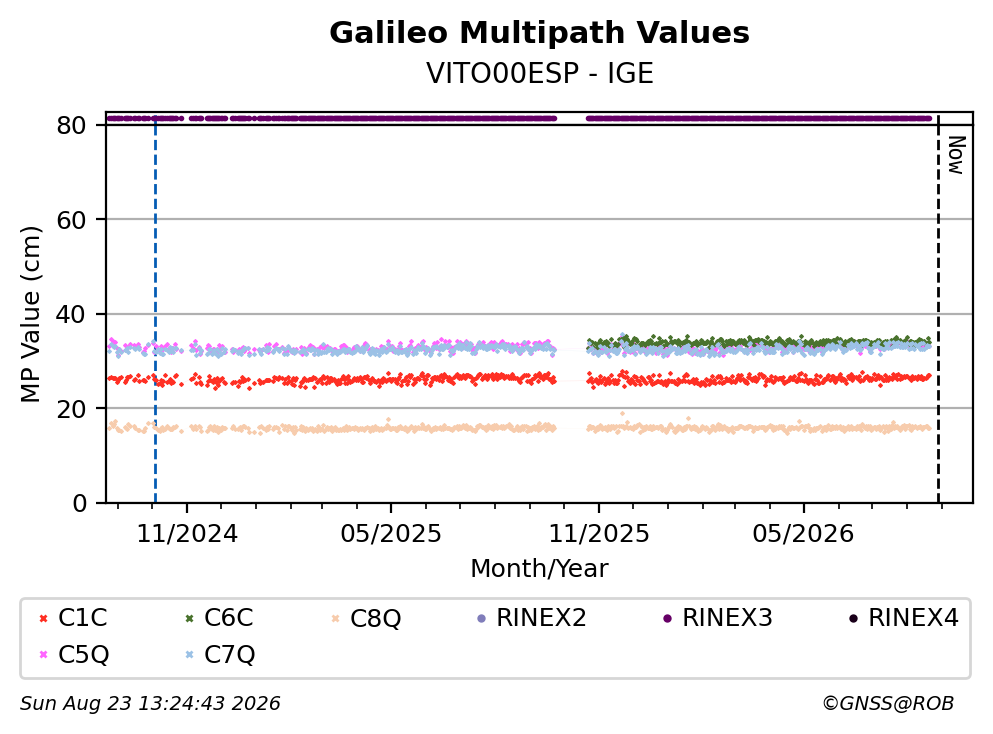Click the magenta C5Q legend marker
The width and height of the screenshot is (993, 734).
[43, 655]
